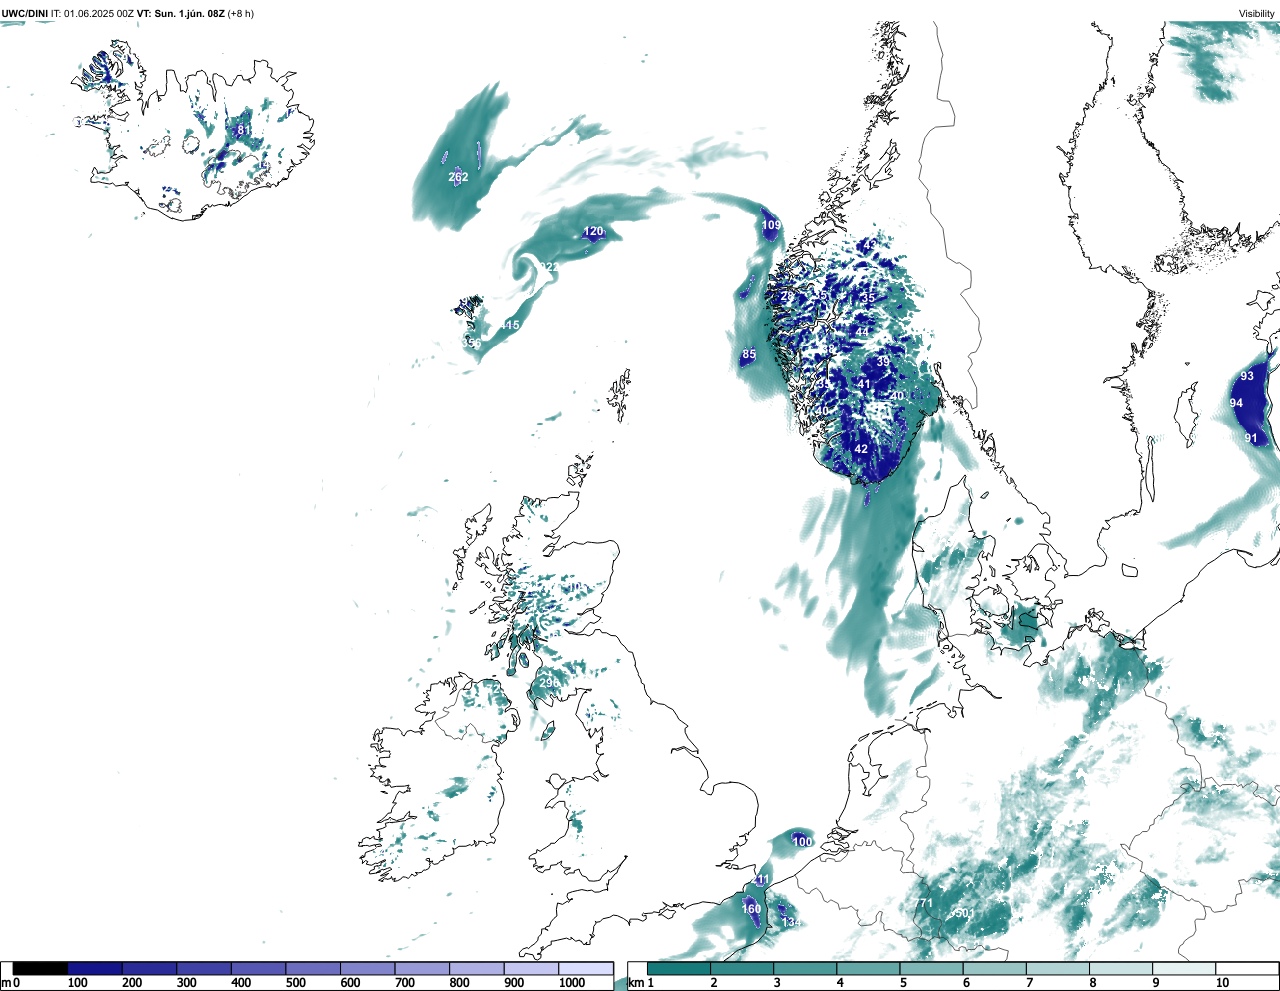Image resolution: width=1280 pixels, height=991 pixels.
Task: Click the '134' value over northern France
Action: click(x=791, y=922)
